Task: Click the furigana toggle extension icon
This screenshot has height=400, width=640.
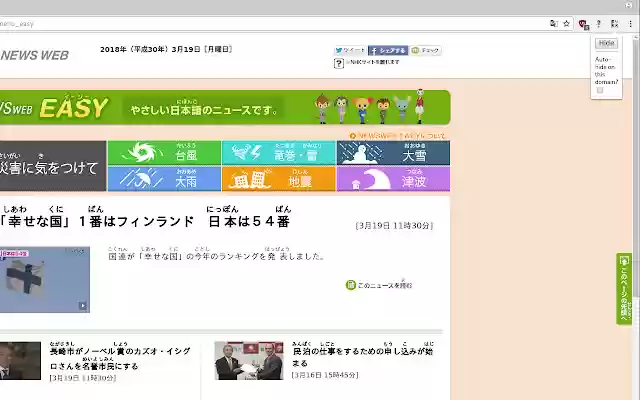Action: coord(614,24)
